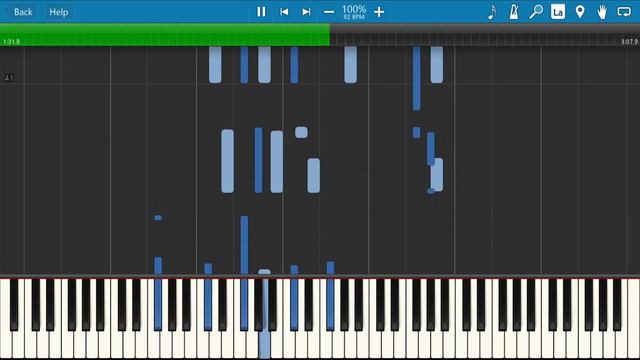Decrease playback speed with minus button

pyautogui.click(x=329, y=12)
